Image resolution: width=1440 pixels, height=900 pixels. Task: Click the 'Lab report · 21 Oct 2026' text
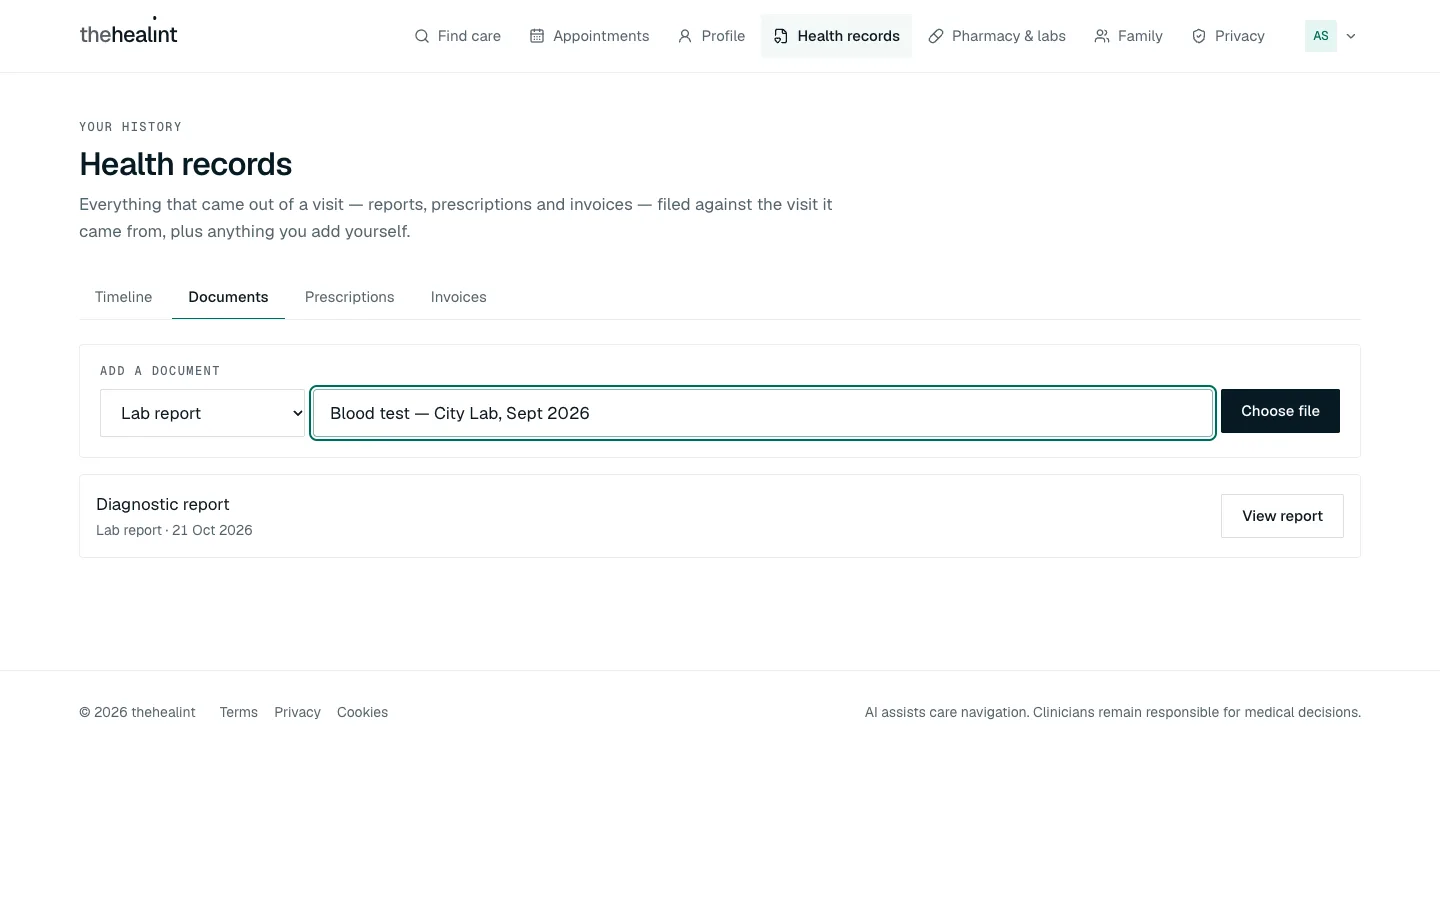[x=174, y=530]
